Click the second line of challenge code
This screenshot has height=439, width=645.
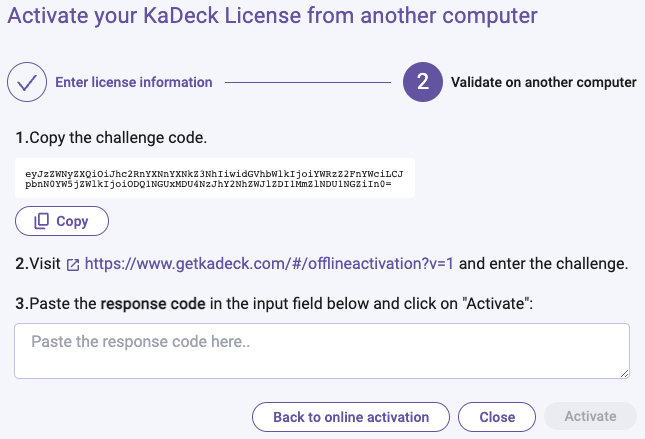[208, 183]
